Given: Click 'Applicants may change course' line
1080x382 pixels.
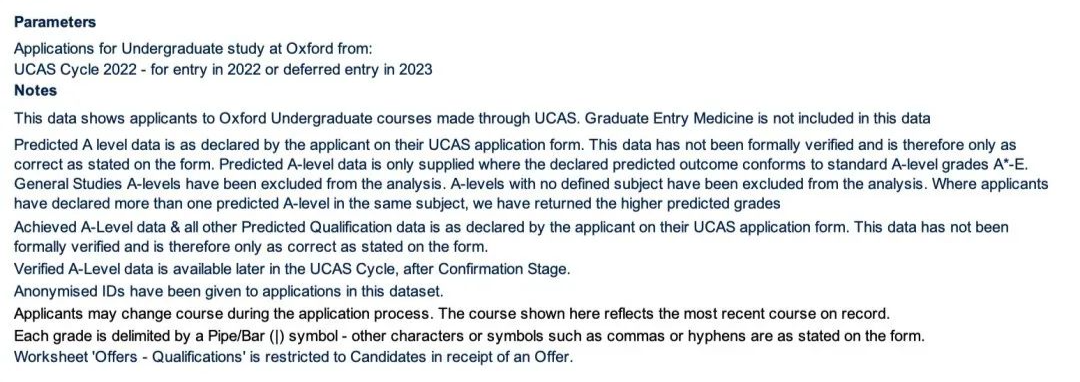Looking at the screenshot, I should point(452,314).
